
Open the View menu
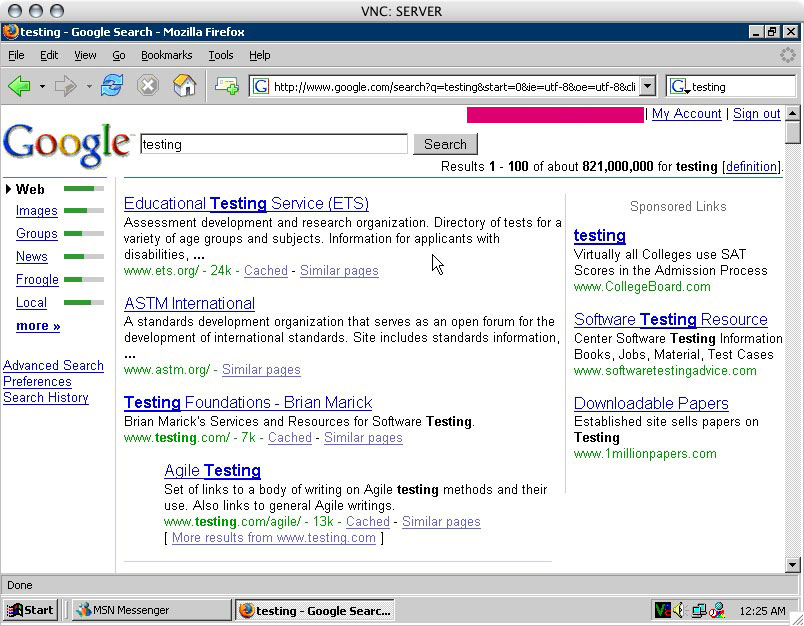click(85, 55)
